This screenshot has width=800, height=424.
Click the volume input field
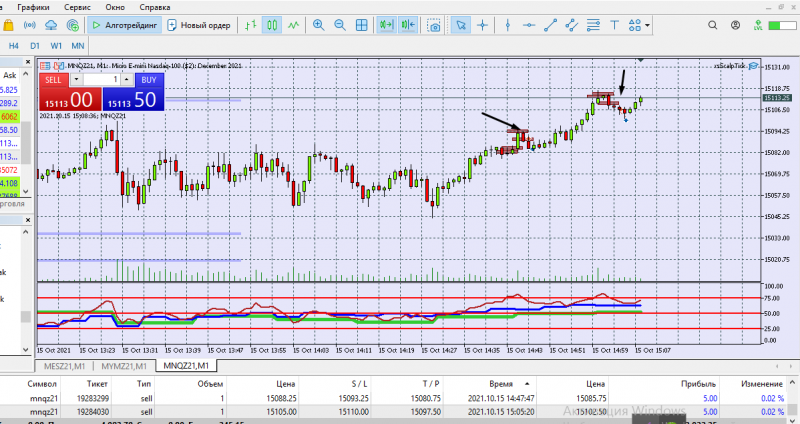[x=102, y=78]
